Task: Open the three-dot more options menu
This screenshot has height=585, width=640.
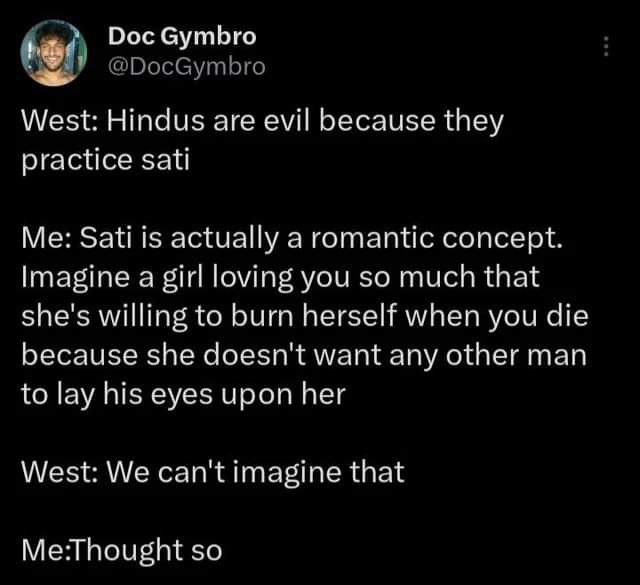Action: 606,46
